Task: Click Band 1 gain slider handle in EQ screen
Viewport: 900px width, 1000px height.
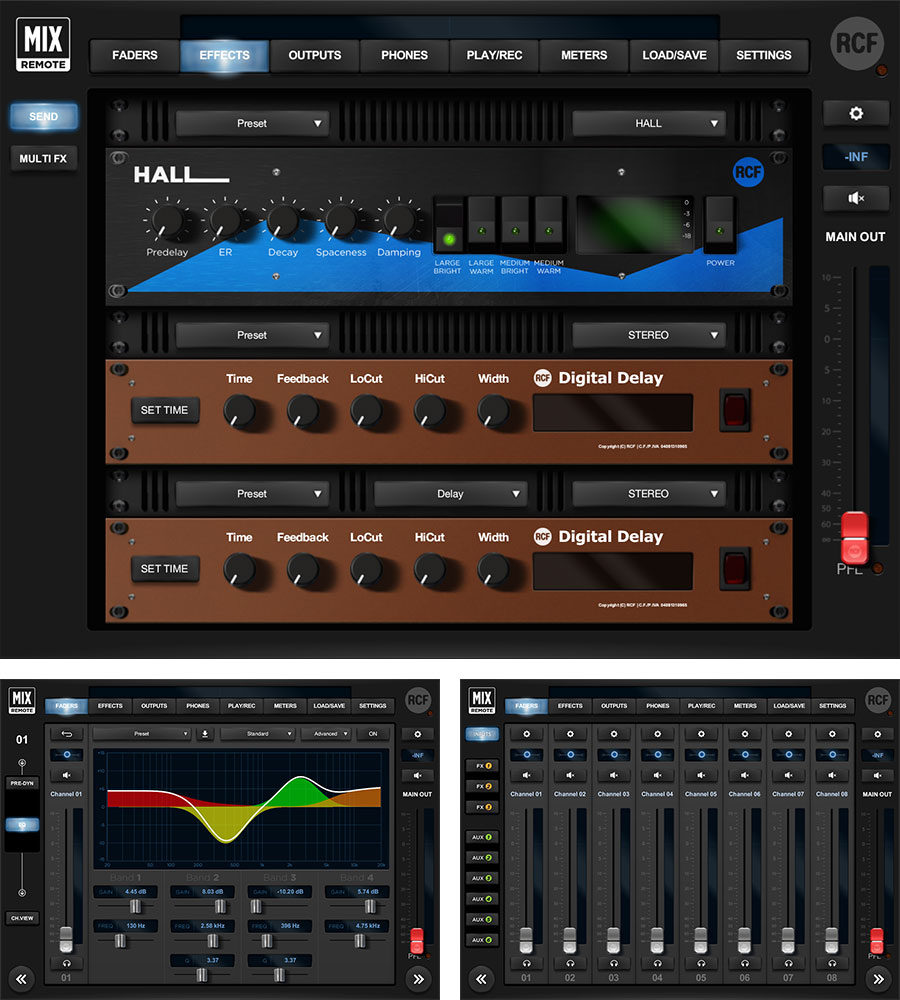Action: coord(135,906)
